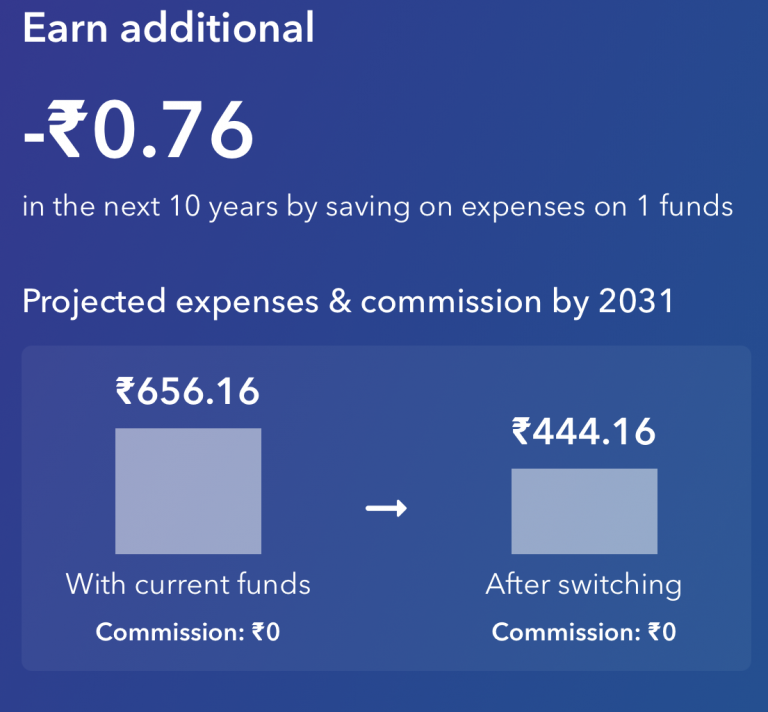Screen dimensions: 768x712
Task: Click the ₹656.16 projected expense amount
Action: coord(188,391)
